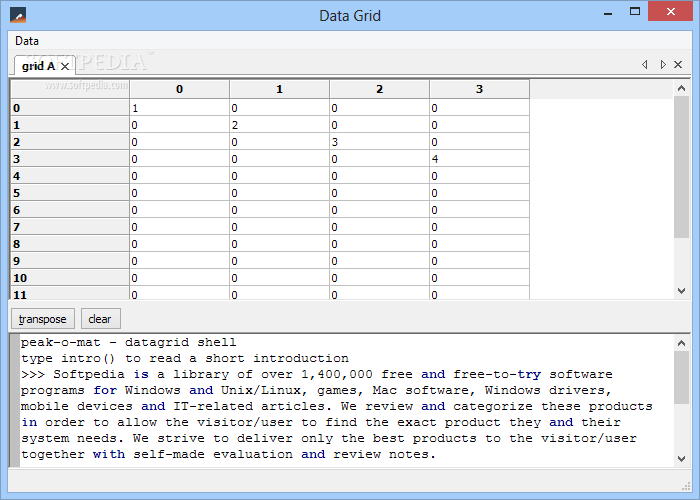Viewport: 700px width, 500px height.
Task: Select row 4 cell in column 3
Action: (479, 176)
